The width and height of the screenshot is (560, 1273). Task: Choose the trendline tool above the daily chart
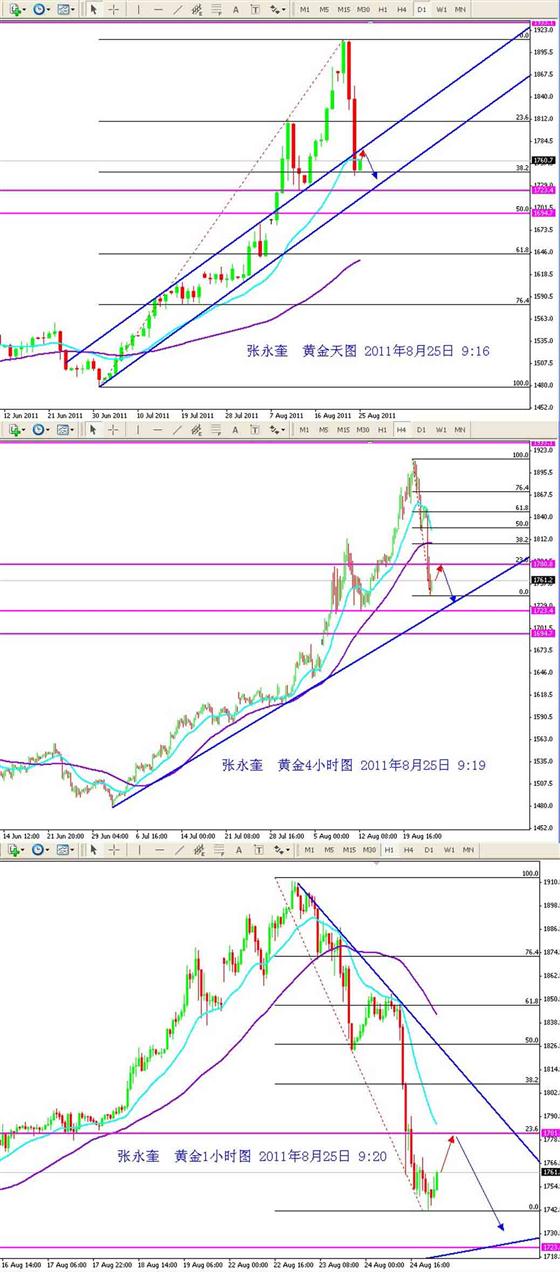[177, 9]
